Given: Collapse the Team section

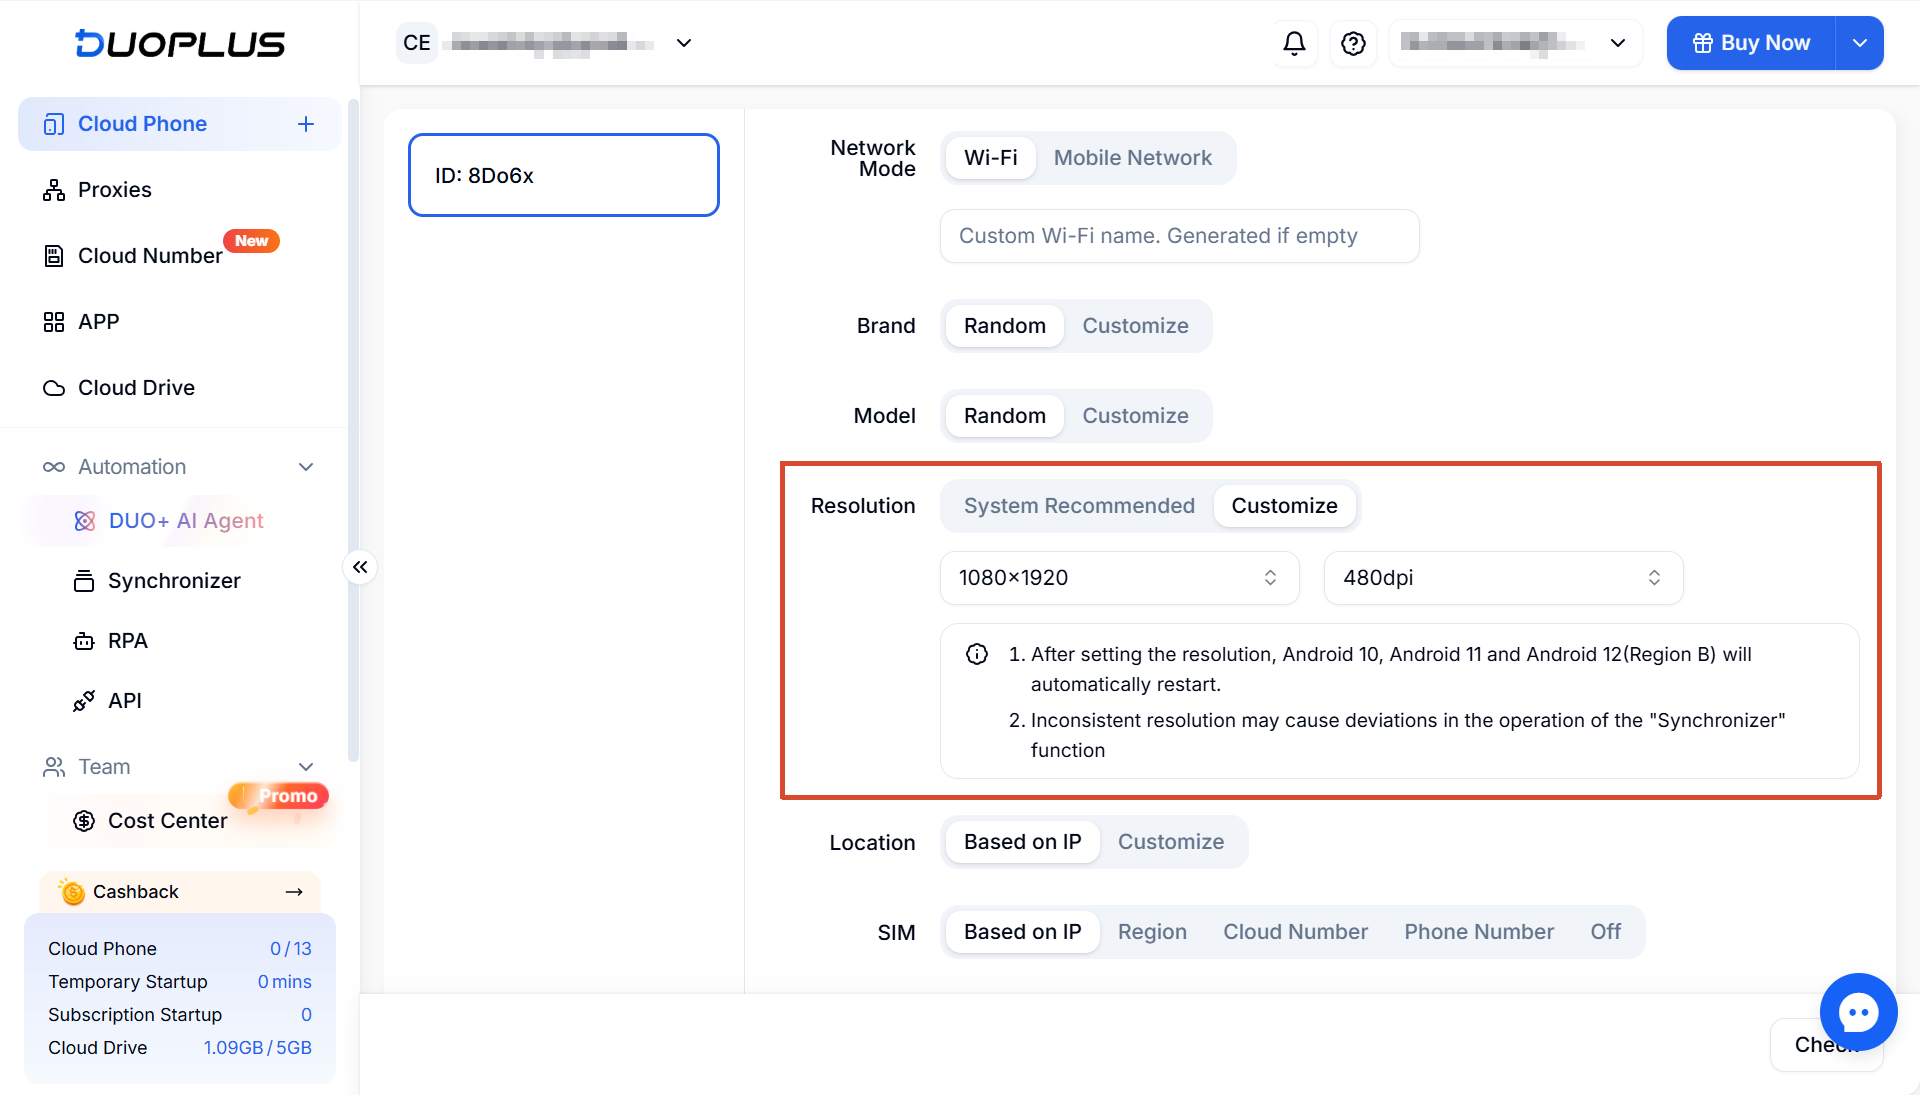Looking at the screenshot, I should tap(306, 767).
